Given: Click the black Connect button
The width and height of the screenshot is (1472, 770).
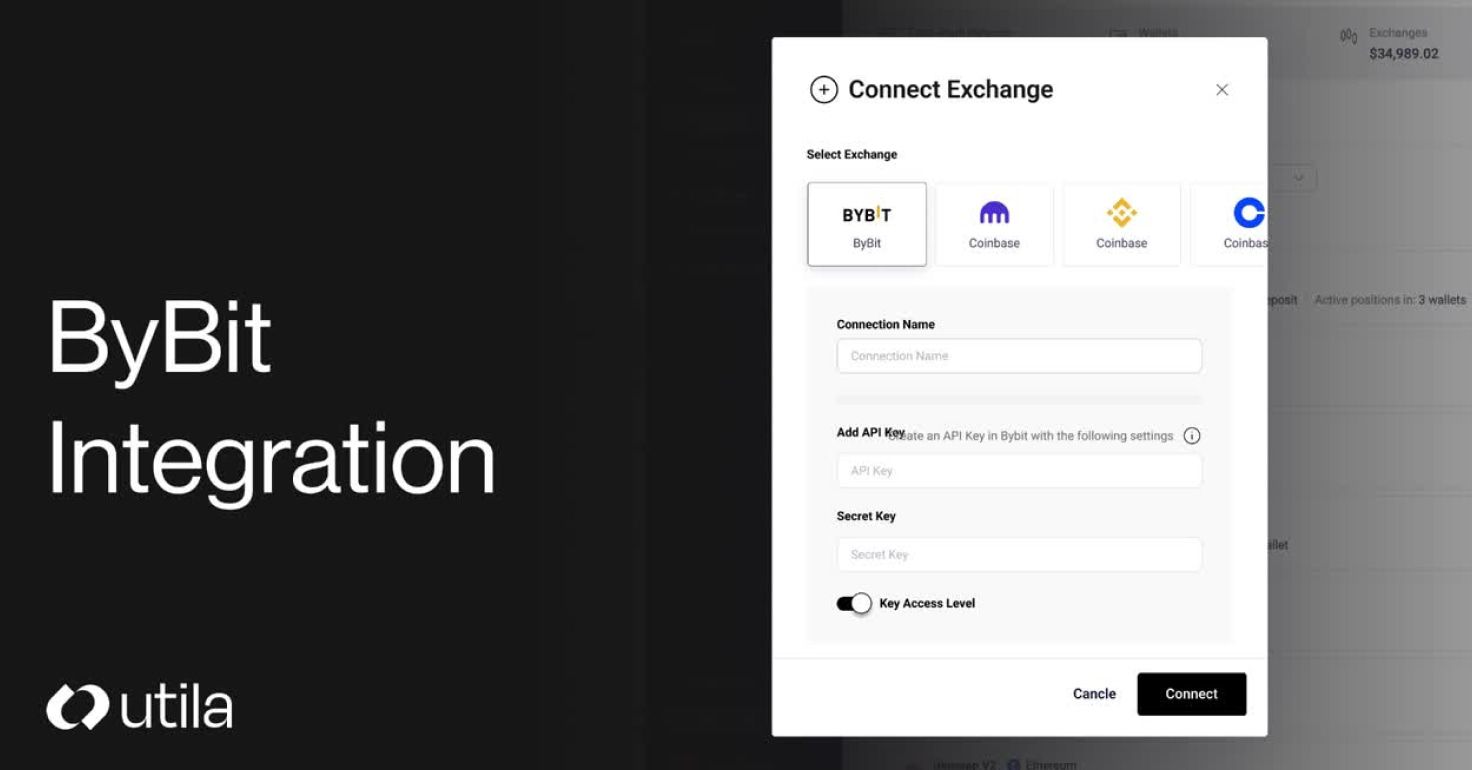Looking at the screenshot, I should tap(1192, 694).
